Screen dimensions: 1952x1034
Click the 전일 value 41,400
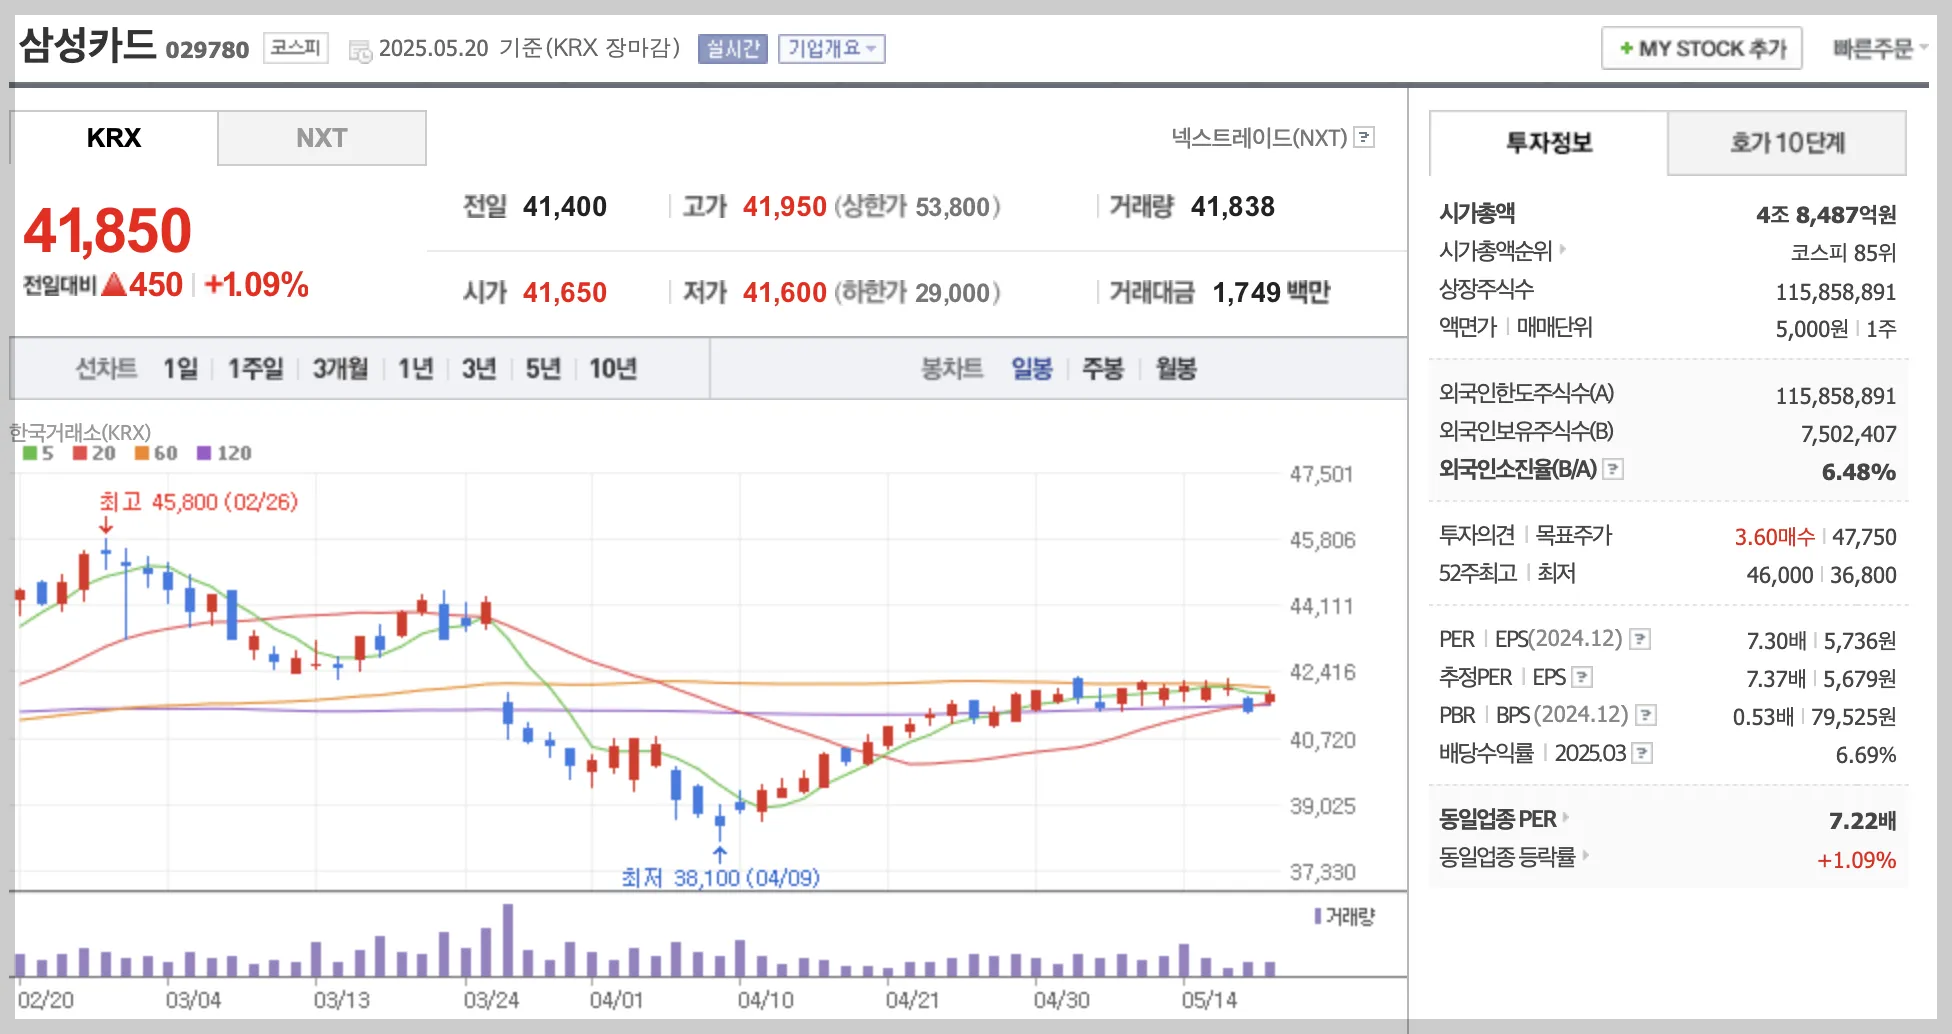pos(565,207)
